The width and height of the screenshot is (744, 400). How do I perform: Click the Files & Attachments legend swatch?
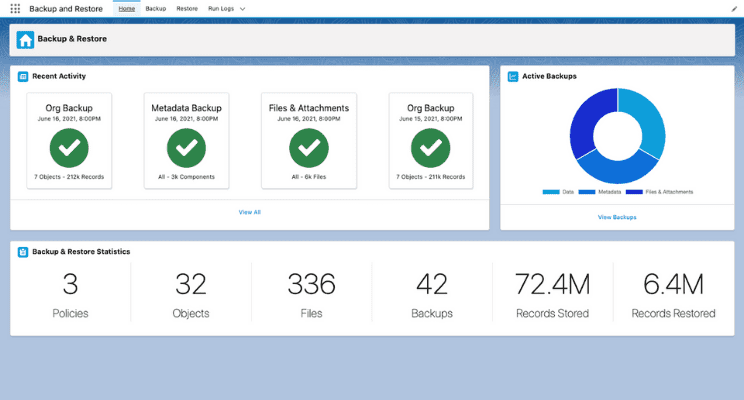tap(633, 191)
